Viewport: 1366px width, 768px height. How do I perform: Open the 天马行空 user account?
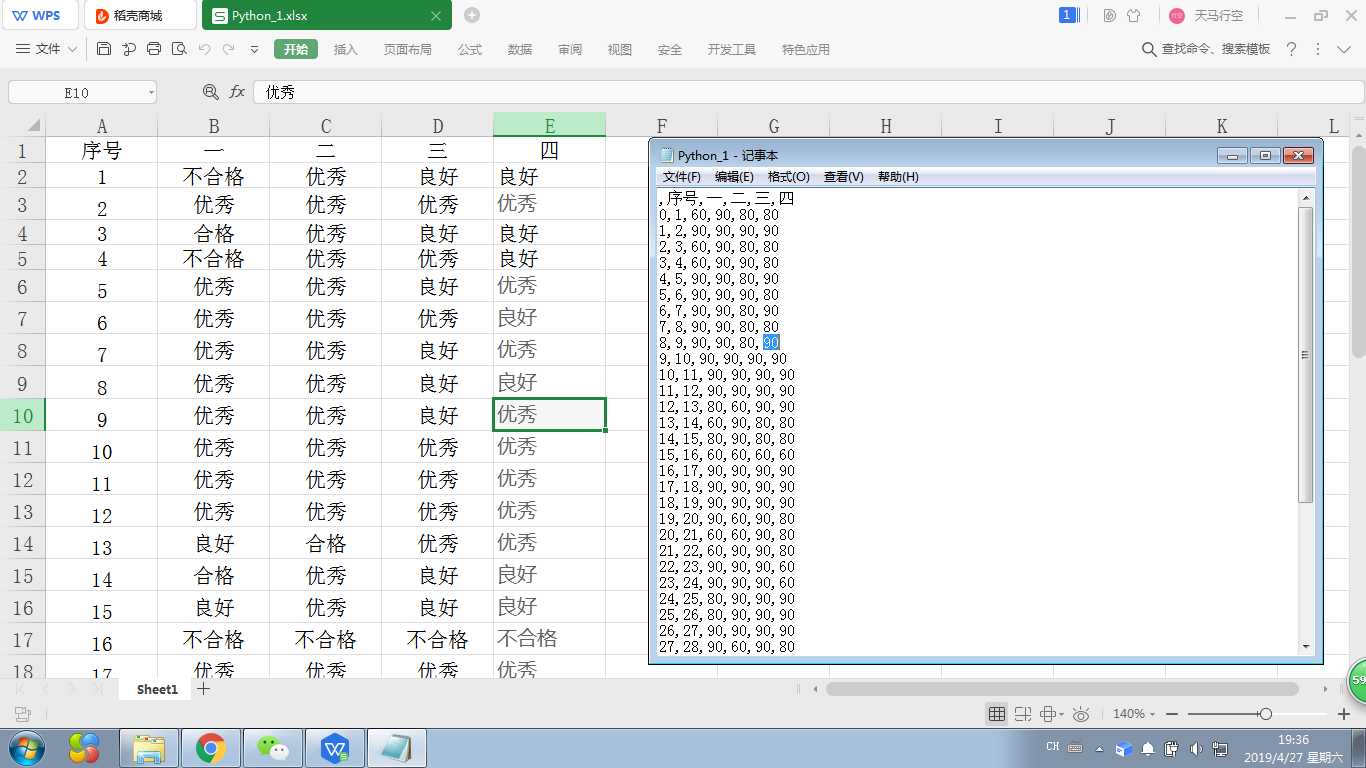coord(1207,15)
